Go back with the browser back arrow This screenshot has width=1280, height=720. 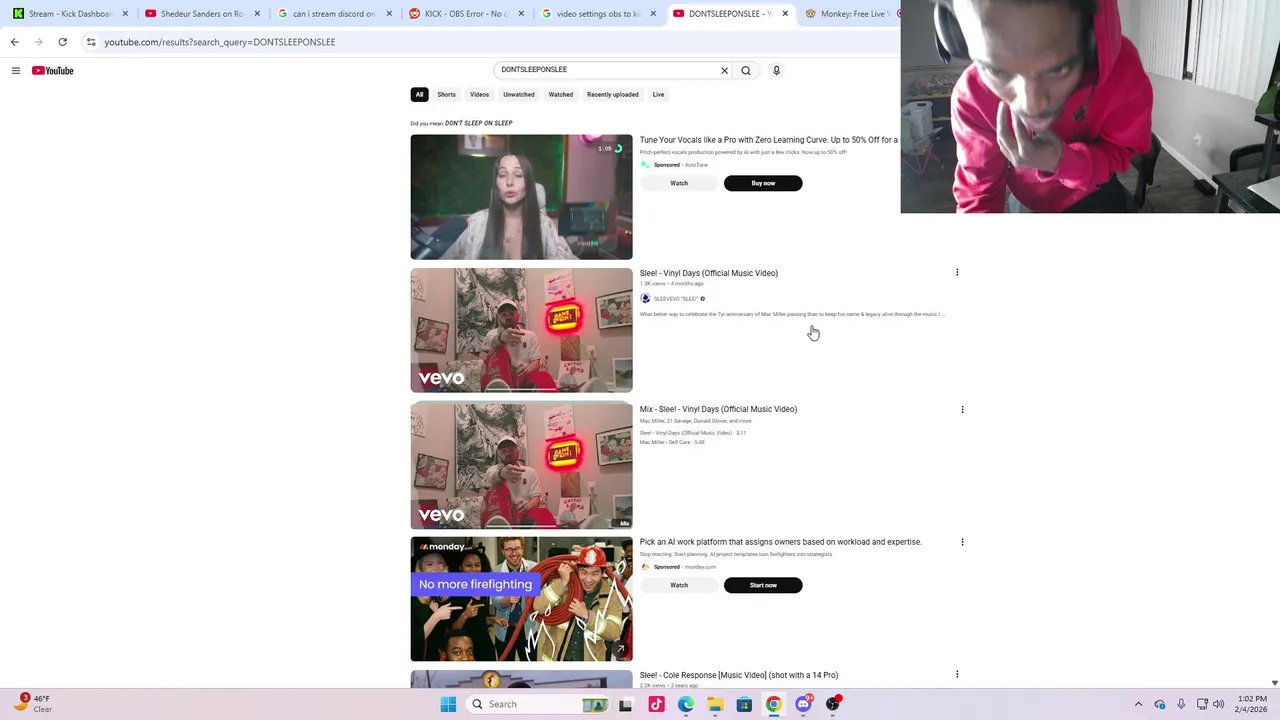(14, 42)
